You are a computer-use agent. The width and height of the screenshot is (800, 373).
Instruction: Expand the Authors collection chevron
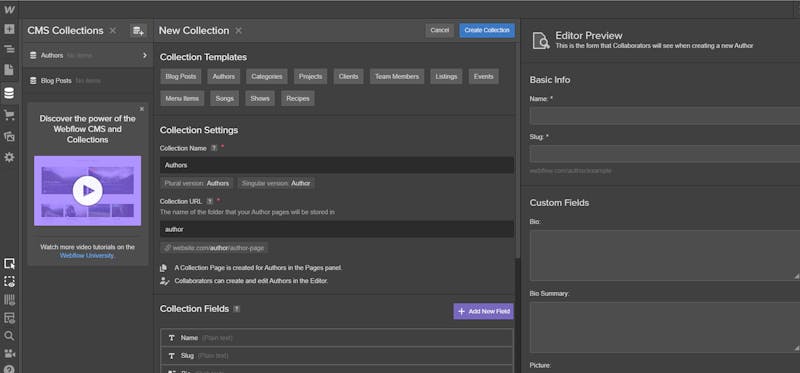tap(145, 55)
